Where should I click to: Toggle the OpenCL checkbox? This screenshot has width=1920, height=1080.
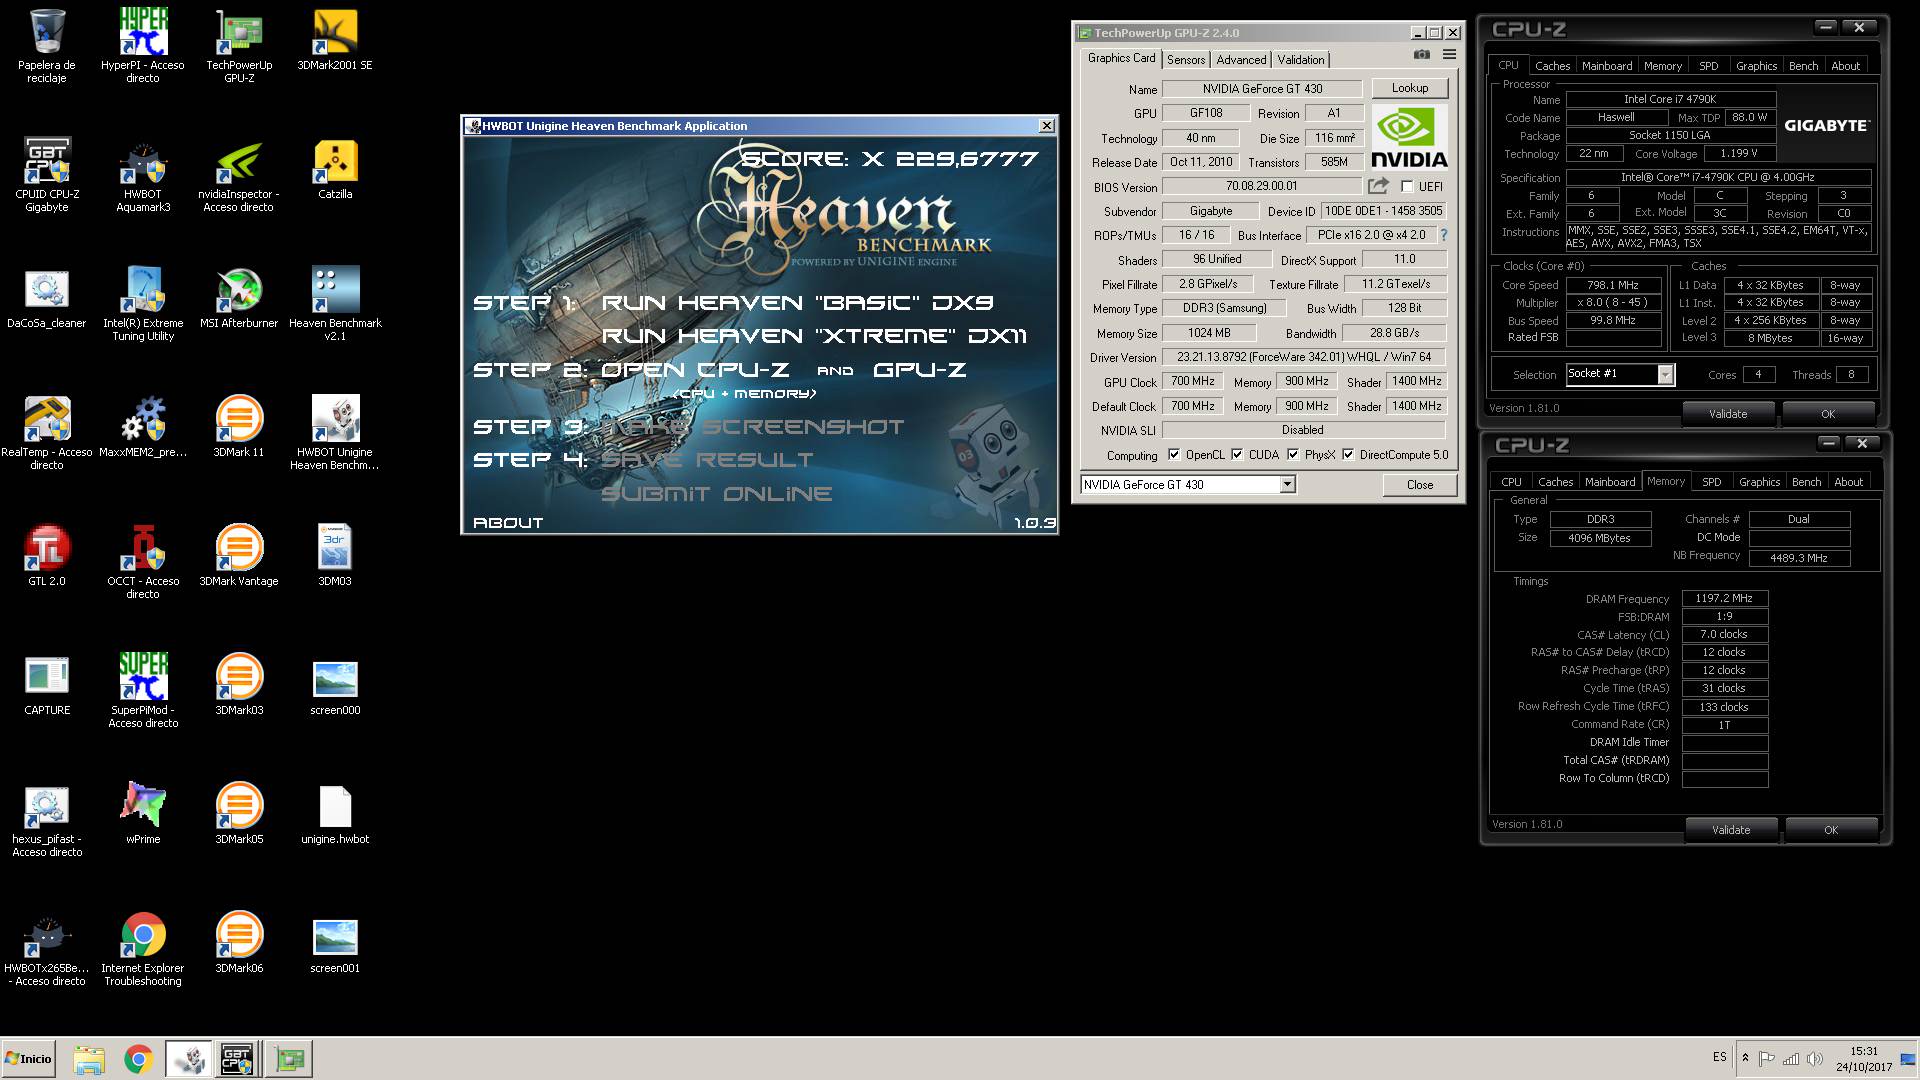click(x=1174, y=455)
